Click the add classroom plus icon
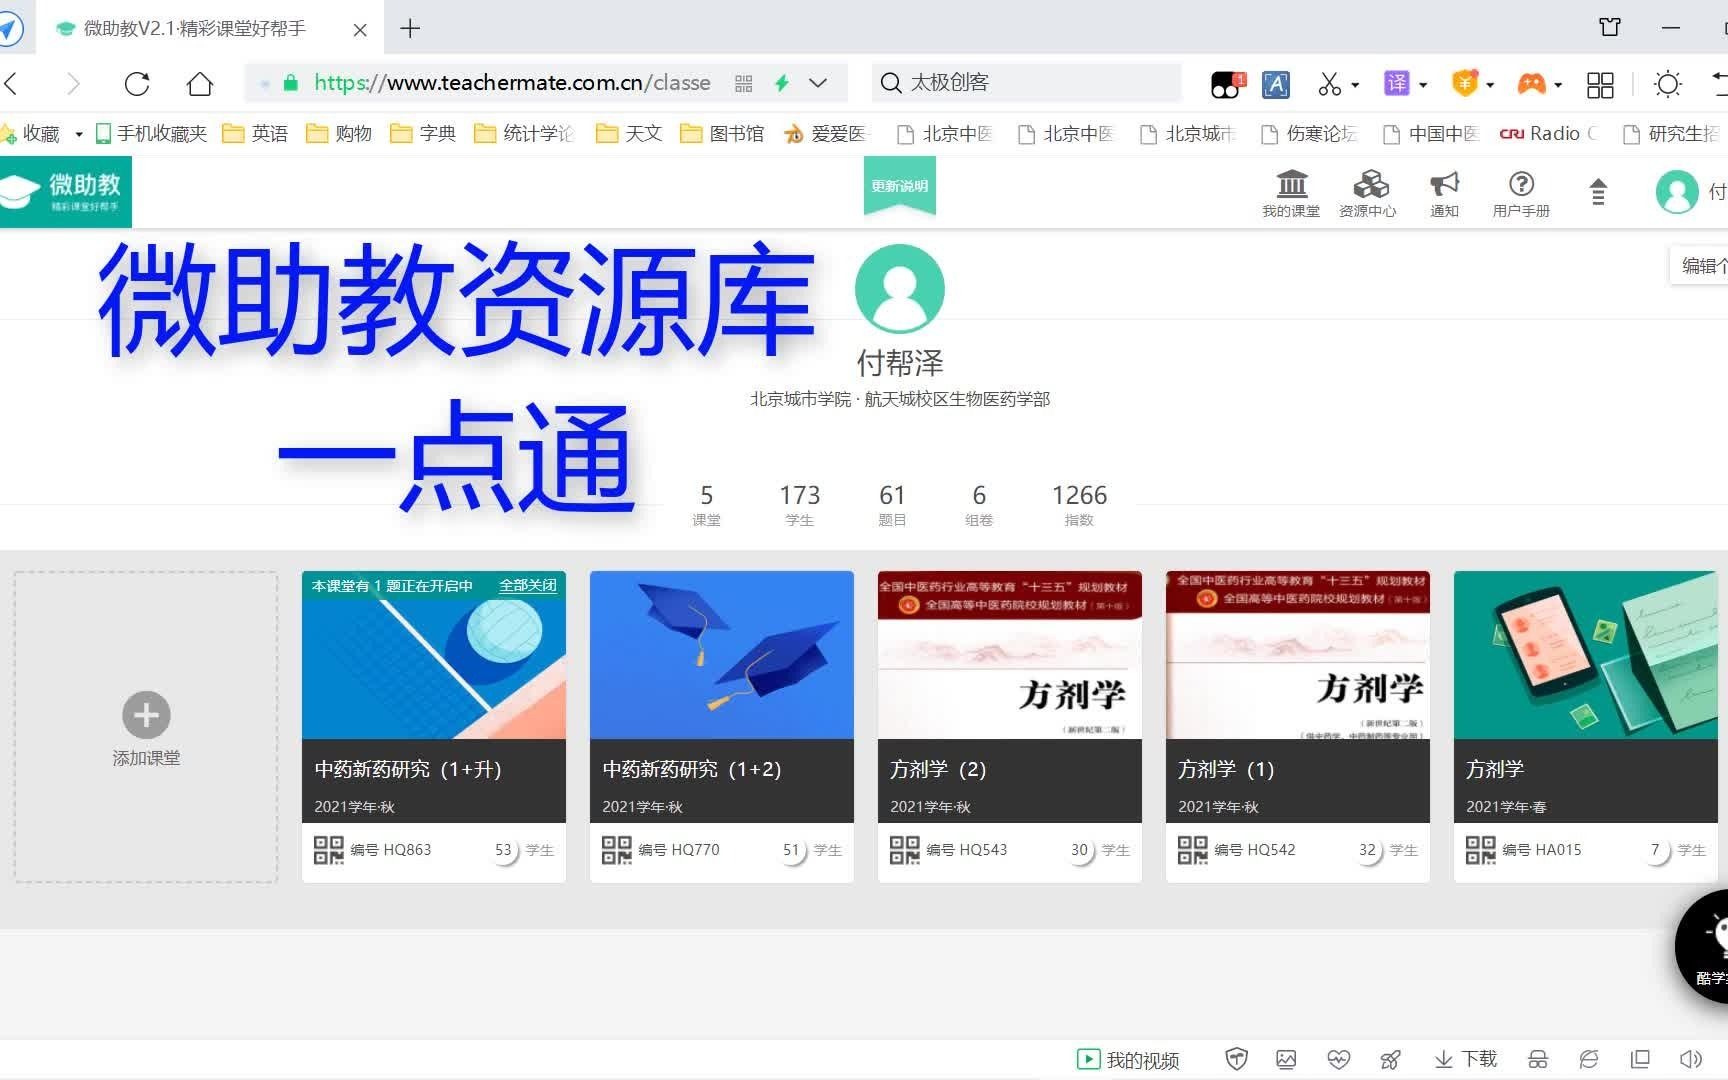The image size is (1728, 1080). click(146, 715)
